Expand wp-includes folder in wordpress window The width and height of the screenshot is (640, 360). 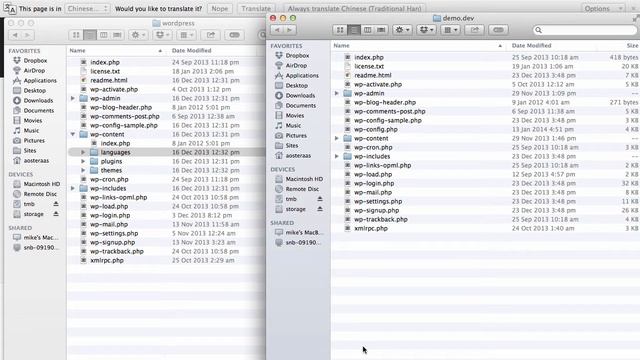(x=73, y=188)
